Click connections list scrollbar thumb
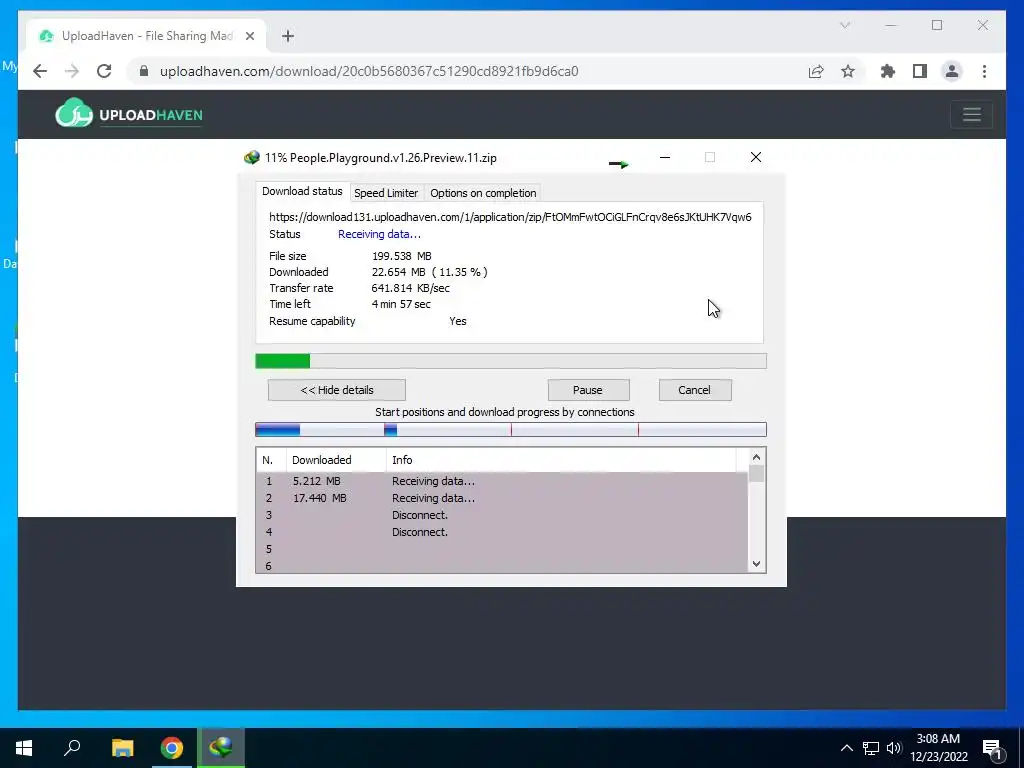The height and width of the screenshot is (768, 1024). coord(756,473)
